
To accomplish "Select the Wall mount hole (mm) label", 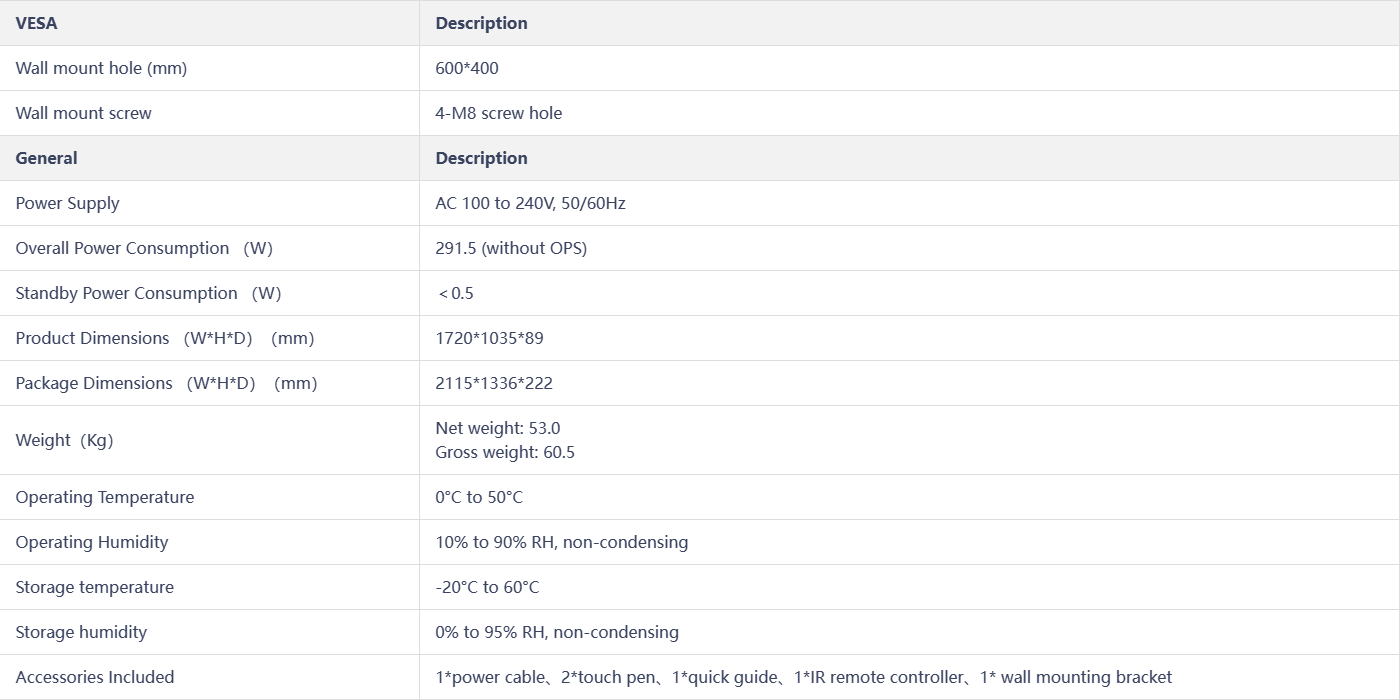I will [101, 68].
